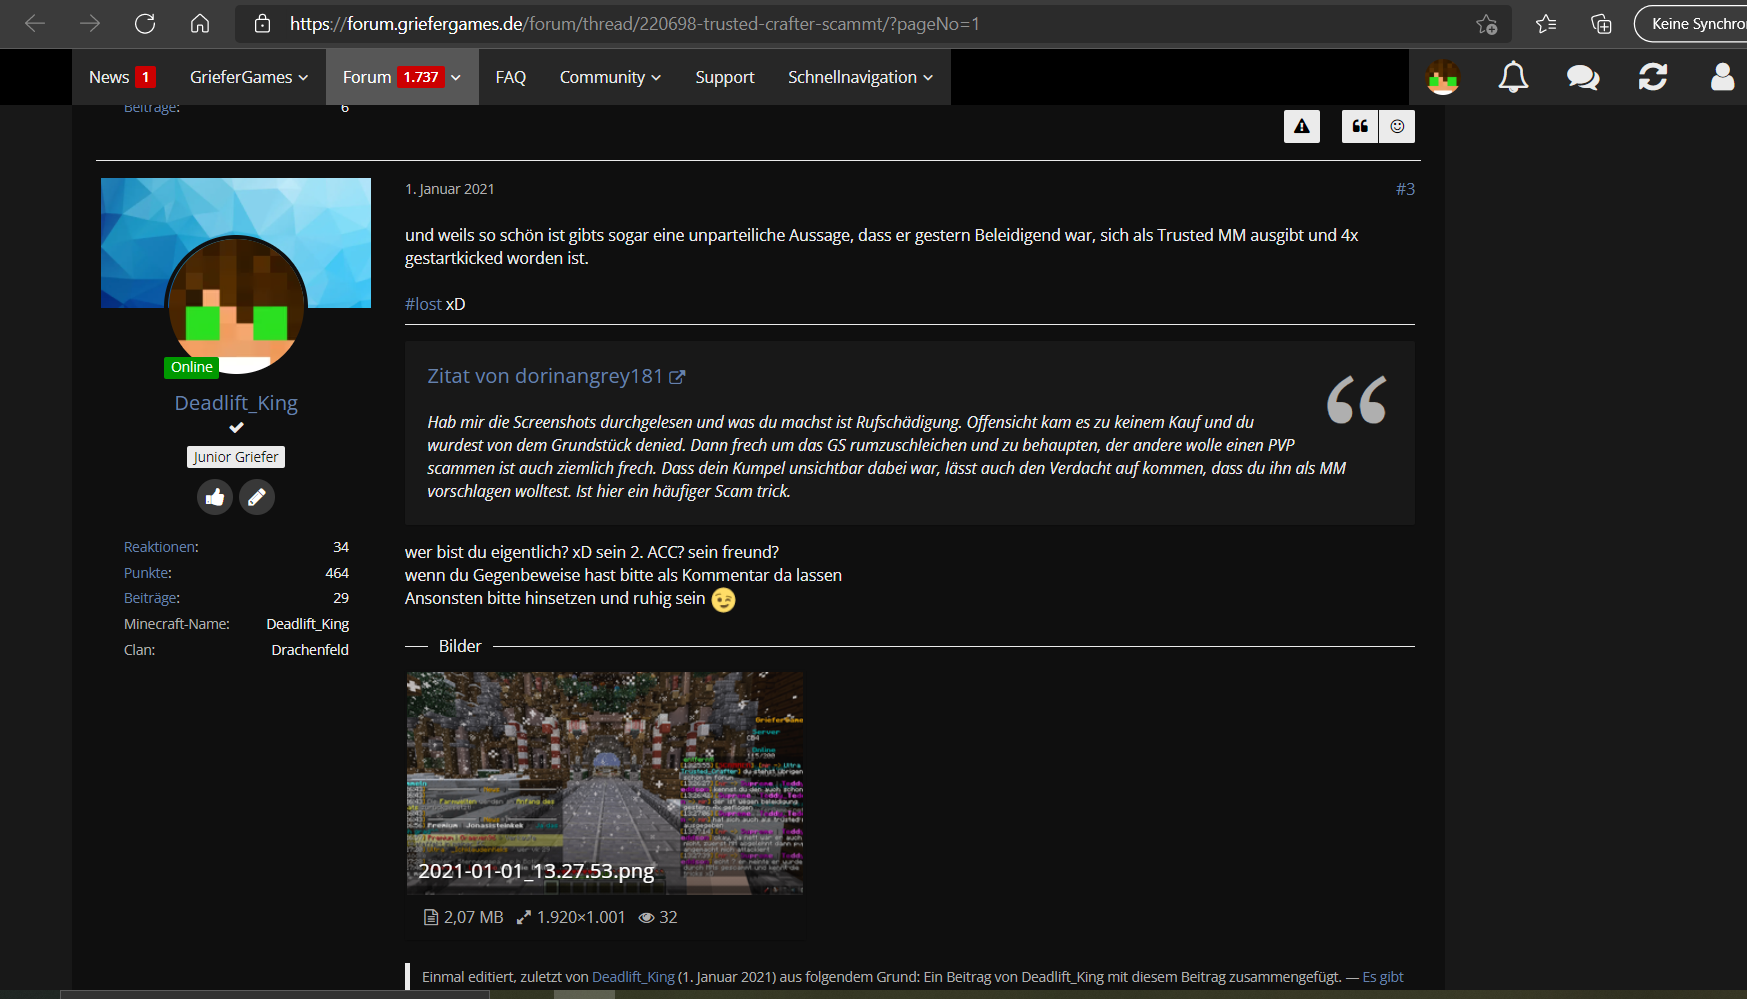Screen dimensions: 1747x999
Task: Open the conversations chat bubbles icon
Action: click(1583, 77)
